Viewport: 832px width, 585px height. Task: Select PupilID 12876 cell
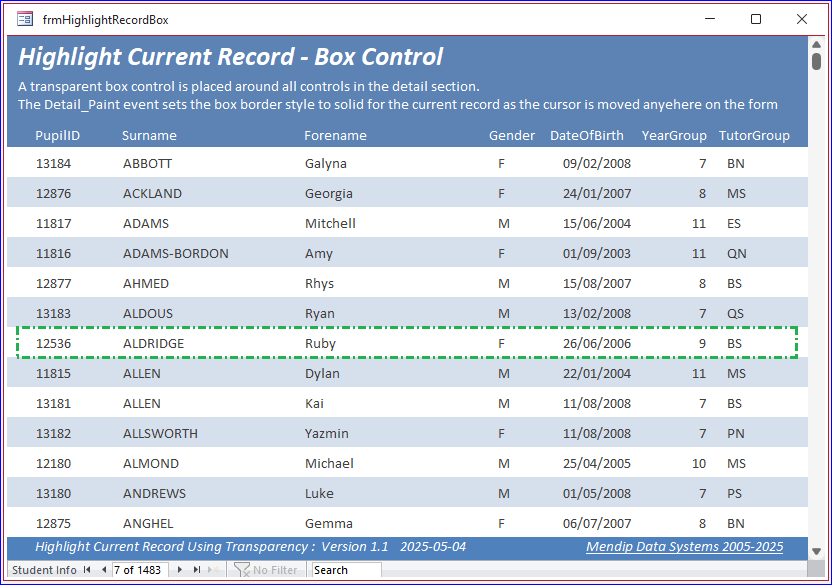[54, 193]
